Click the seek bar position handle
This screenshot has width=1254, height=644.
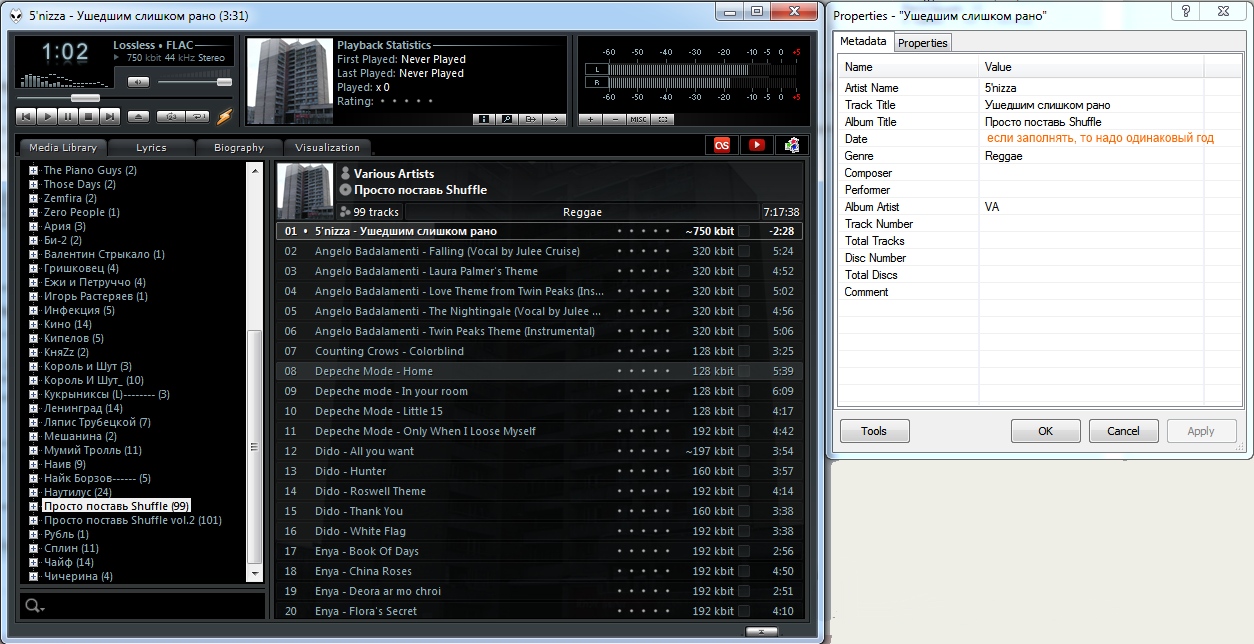[85, 98]
